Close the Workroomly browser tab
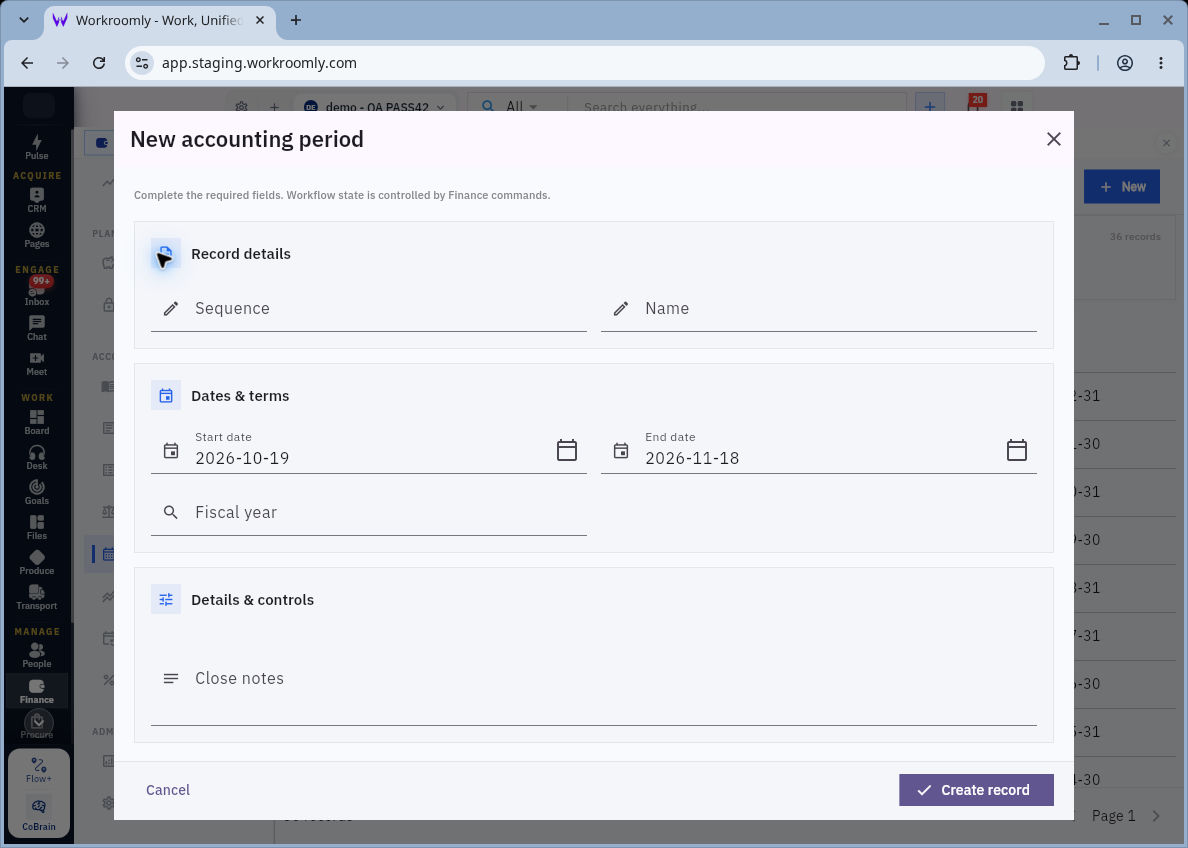This screenshot has width=1188, height=848. click(260, 20)
